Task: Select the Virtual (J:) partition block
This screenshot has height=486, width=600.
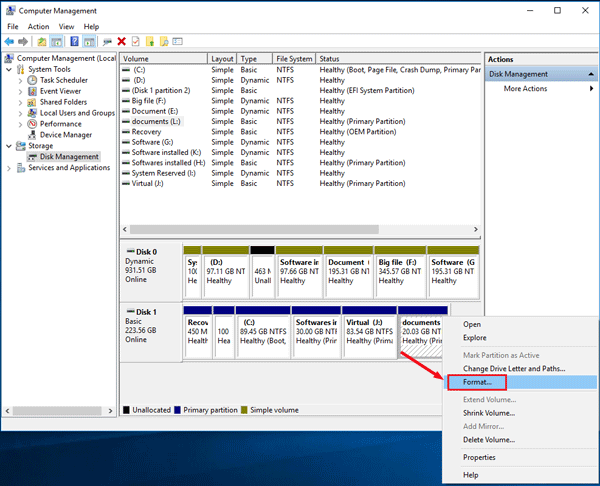Action: click(370, 331)
